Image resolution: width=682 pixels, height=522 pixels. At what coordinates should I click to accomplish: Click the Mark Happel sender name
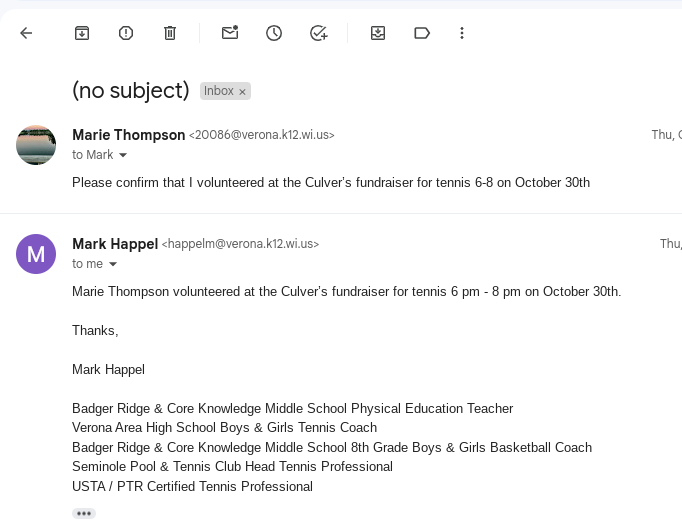(x=115, y=243)
